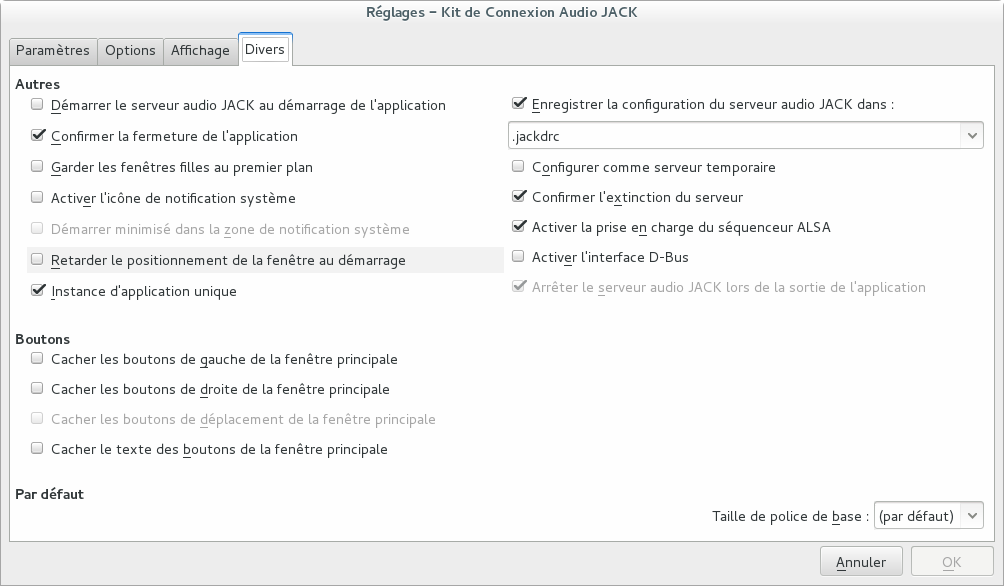Toggle "Enregistrer la configuration du serveur" checkbox
The height and width of the screenshot is (586, 1004).
click(519, 103)
